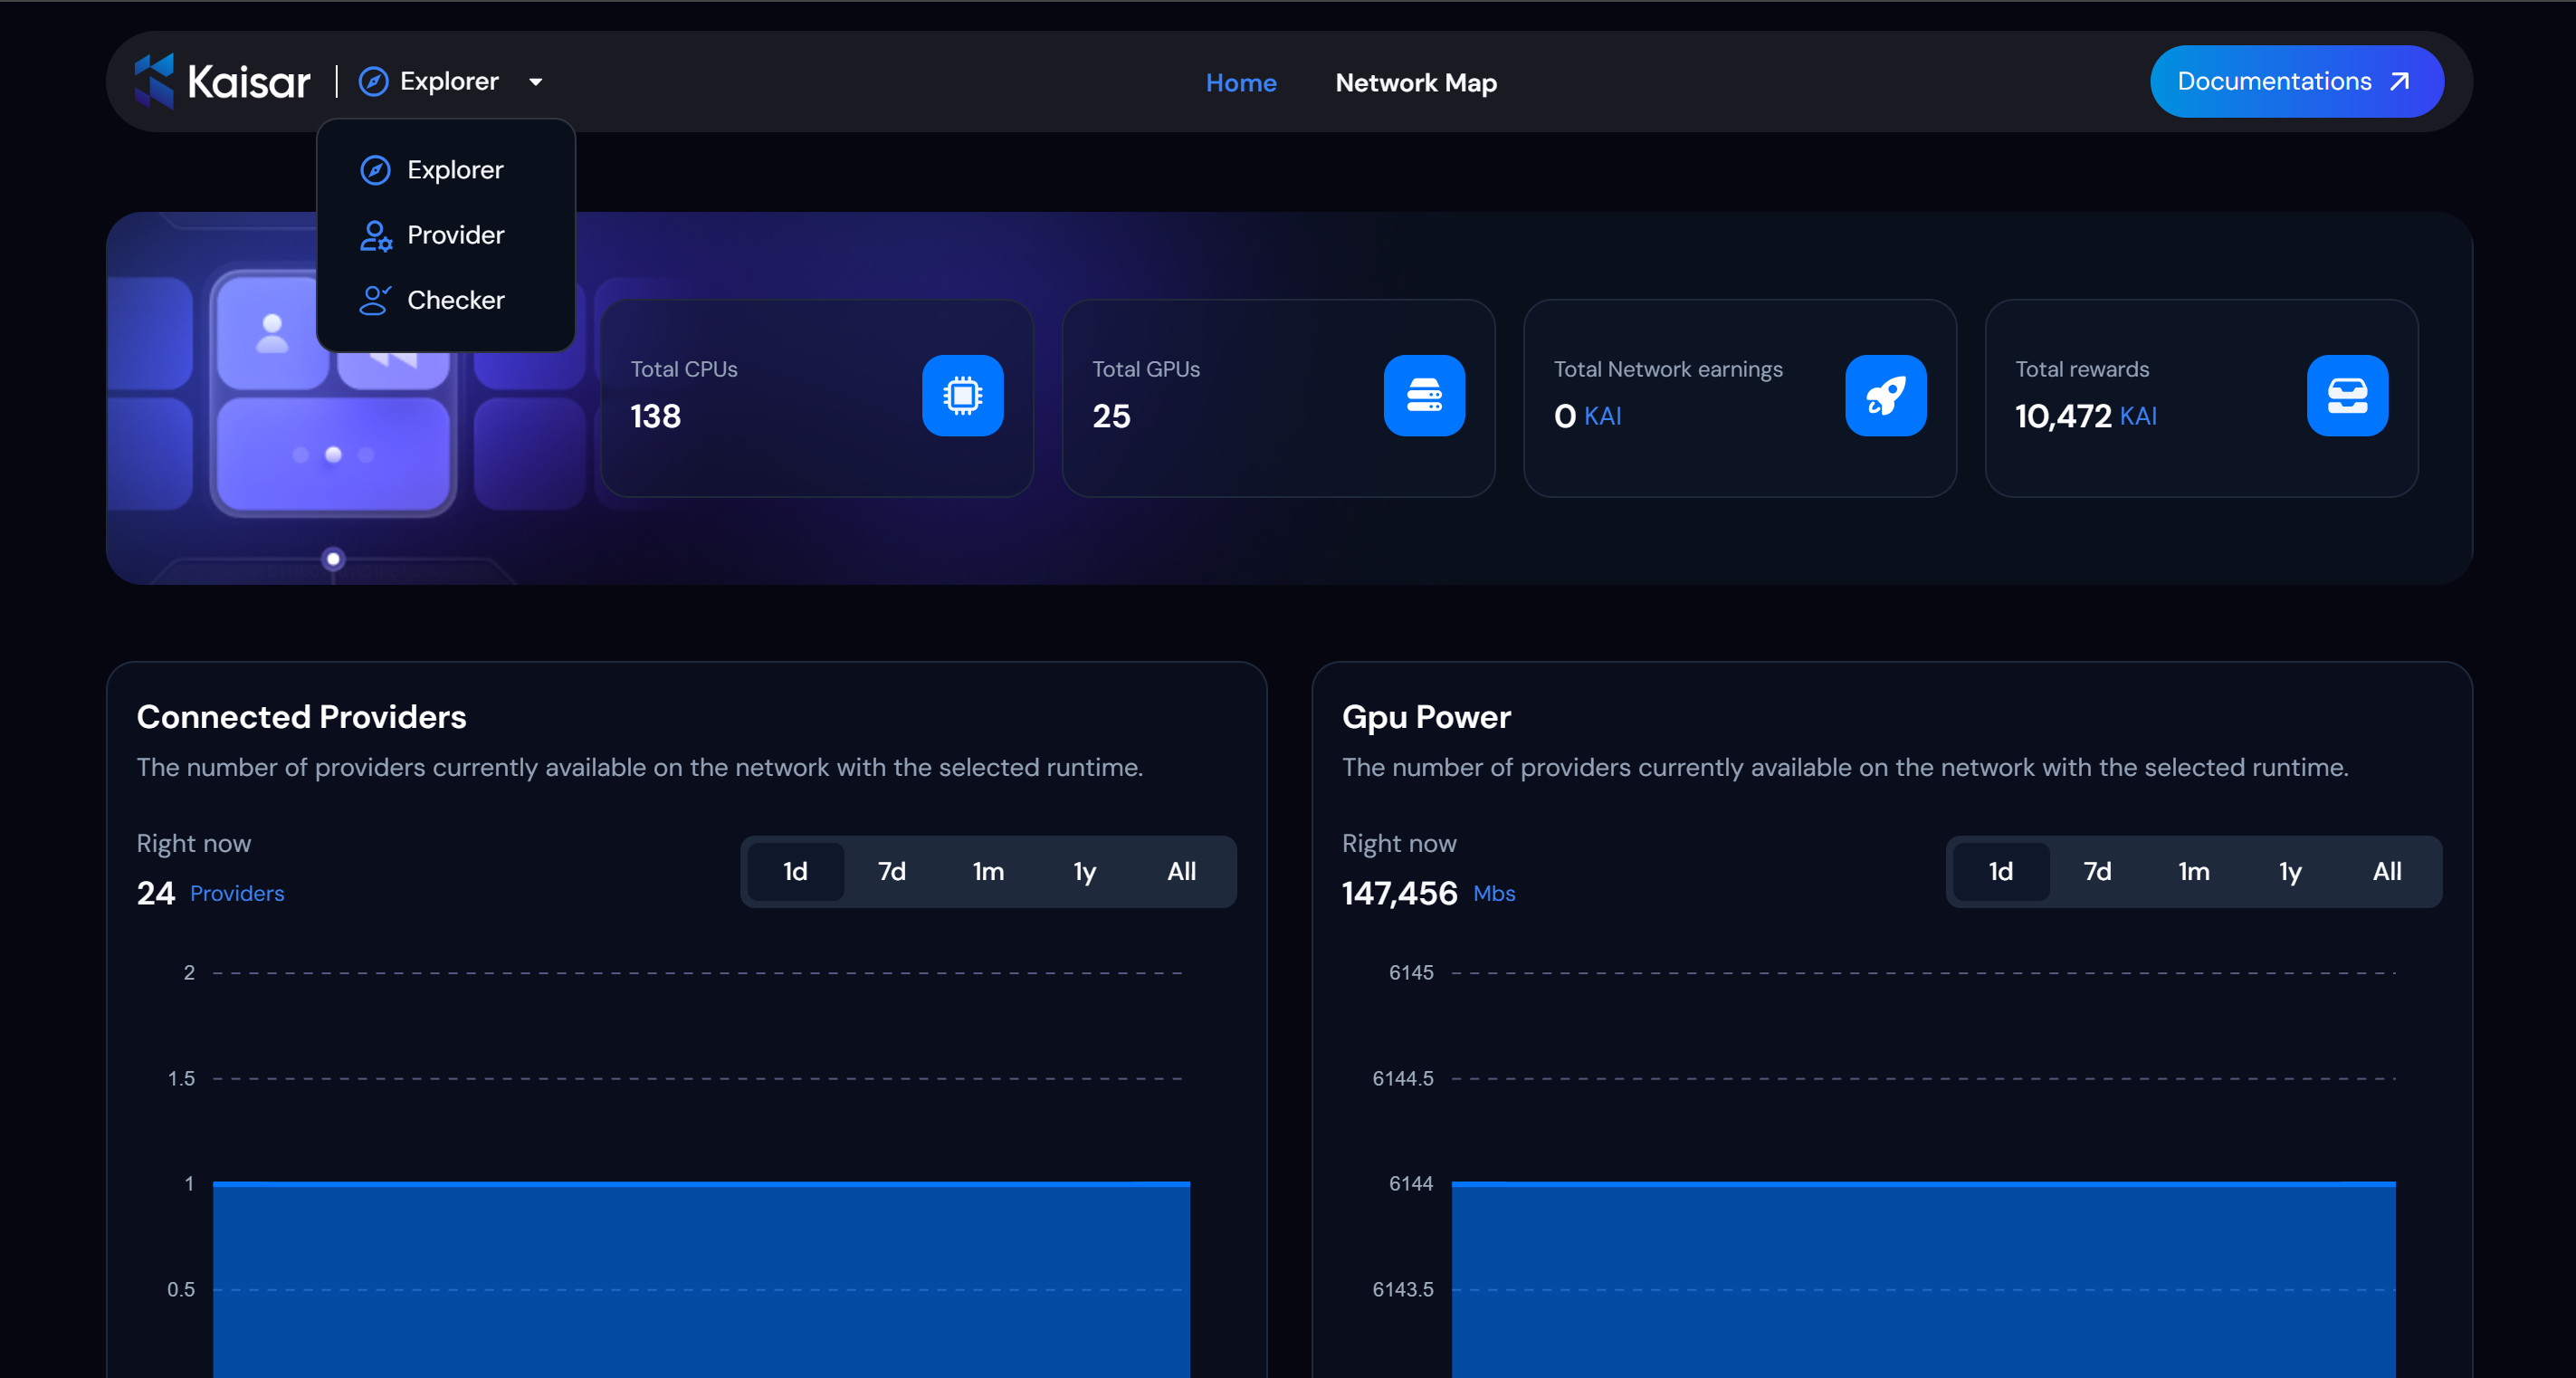The height and width of the screenshot is (1378, 2576).
Task: Click the Providers link under Right now
Action: coord(237,893)
